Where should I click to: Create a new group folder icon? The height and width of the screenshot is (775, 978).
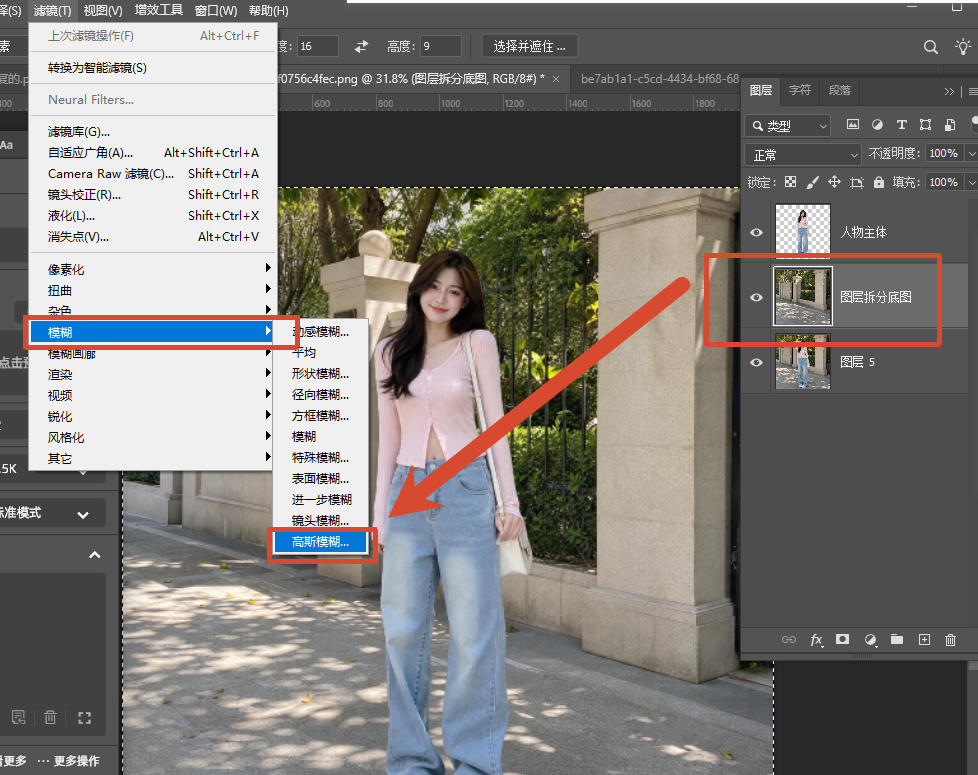(x=897, y=639)
